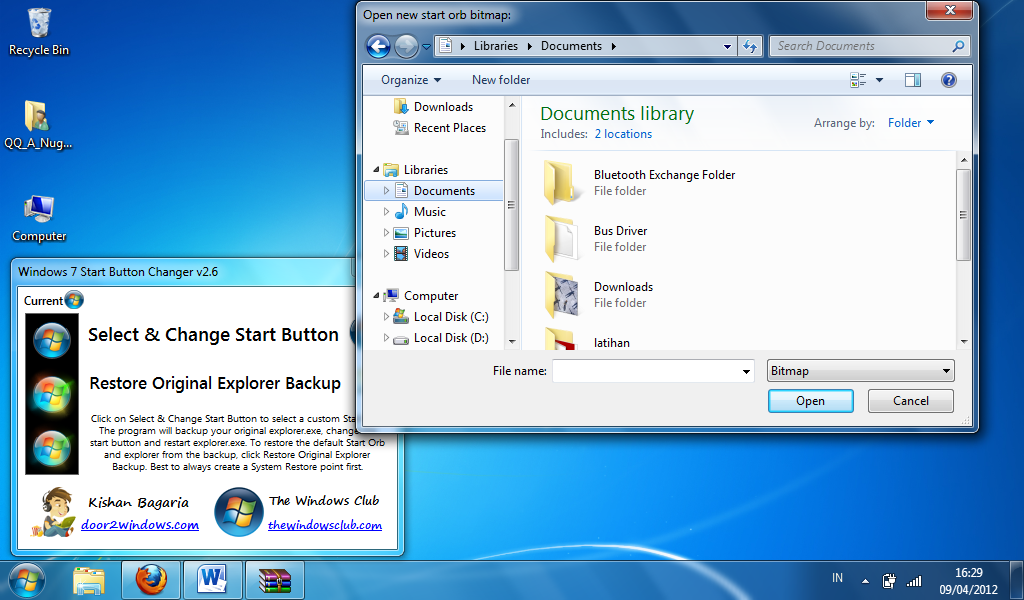Click the change view icon in dialog toolbar
Image resolution: width=1024 pixels, height=600 pixels.
click(857, 80)
